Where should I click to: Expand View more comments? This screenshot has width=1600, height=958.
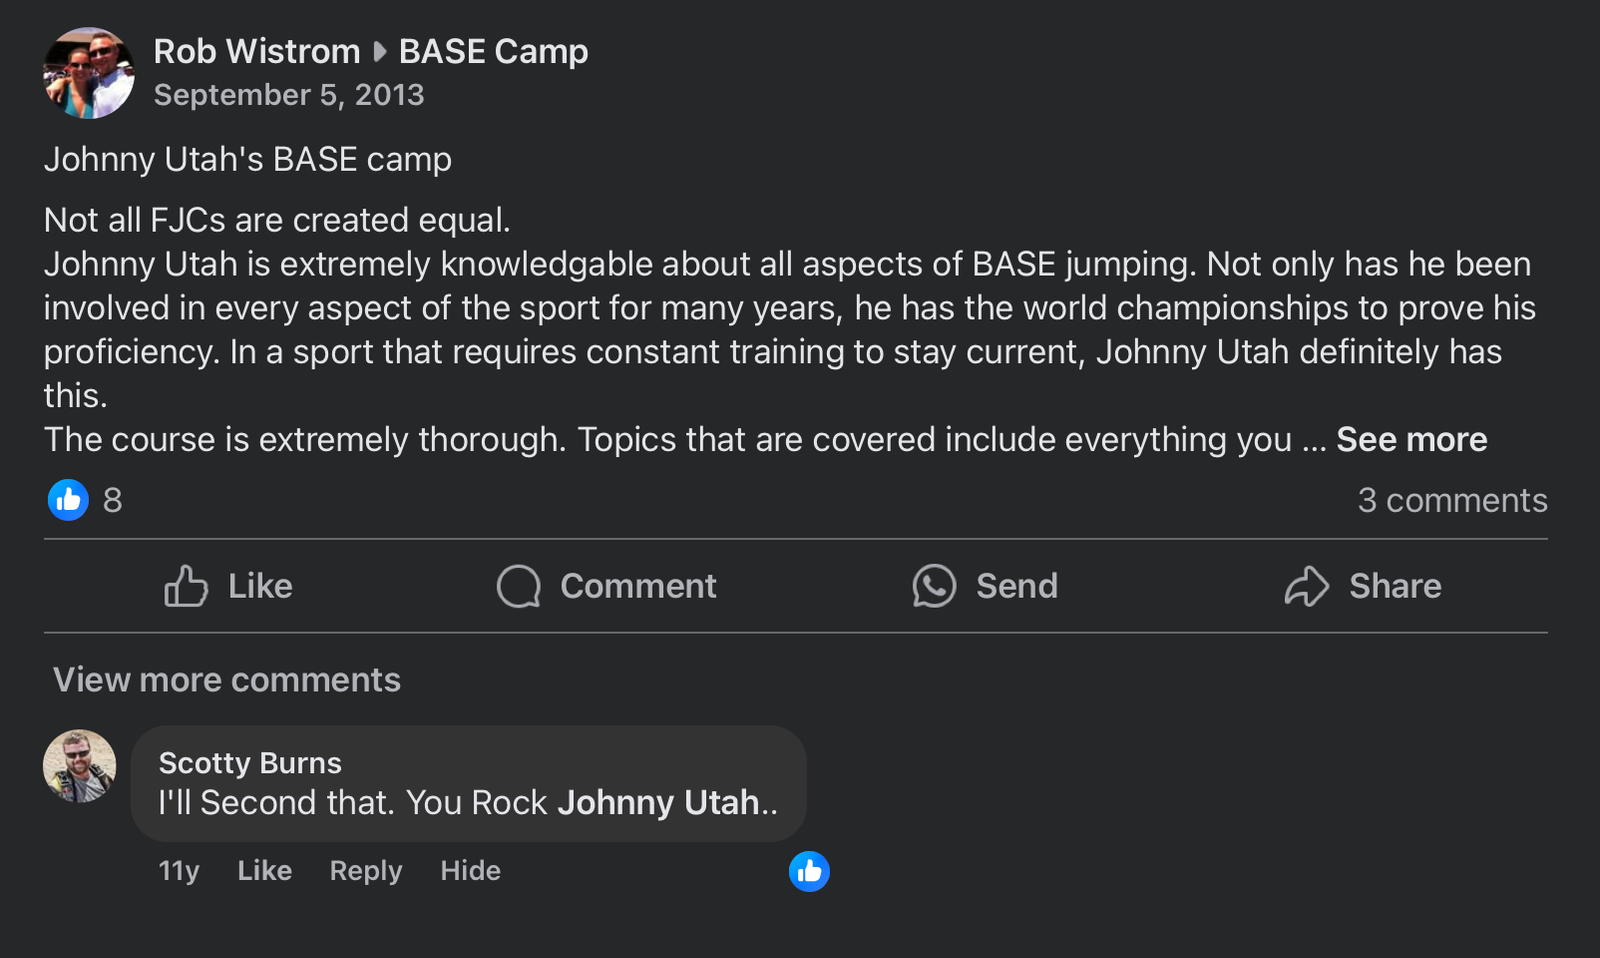click(227, 680)
